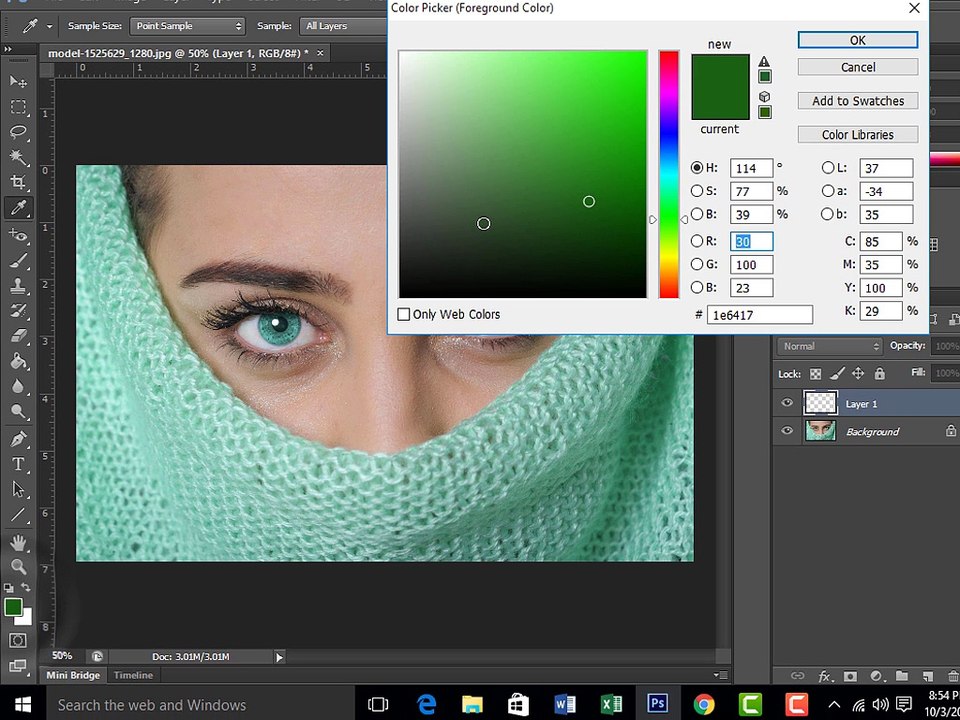Image resolution: width=960 pixels, height=720 pixels.
Task: Select the Line tool
Action: (x=18, y=514)
